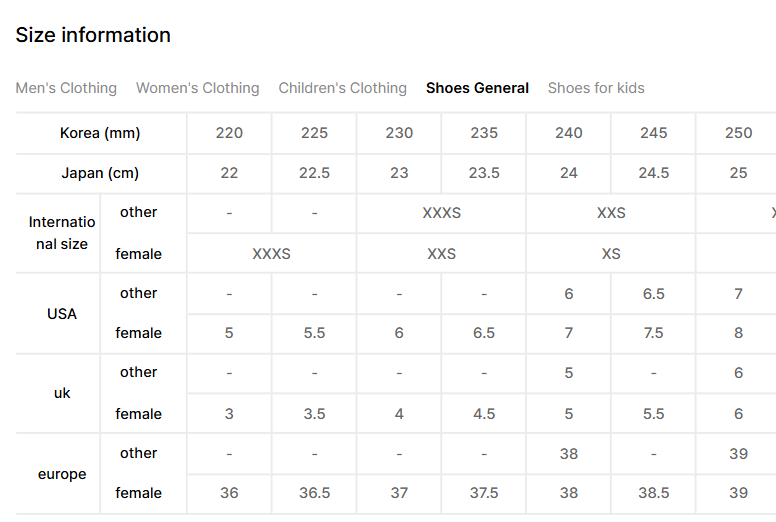This screenshot has width=776, height=522.
Task: Click the Japan 23.5 cell
Action: tap(484, 173)
